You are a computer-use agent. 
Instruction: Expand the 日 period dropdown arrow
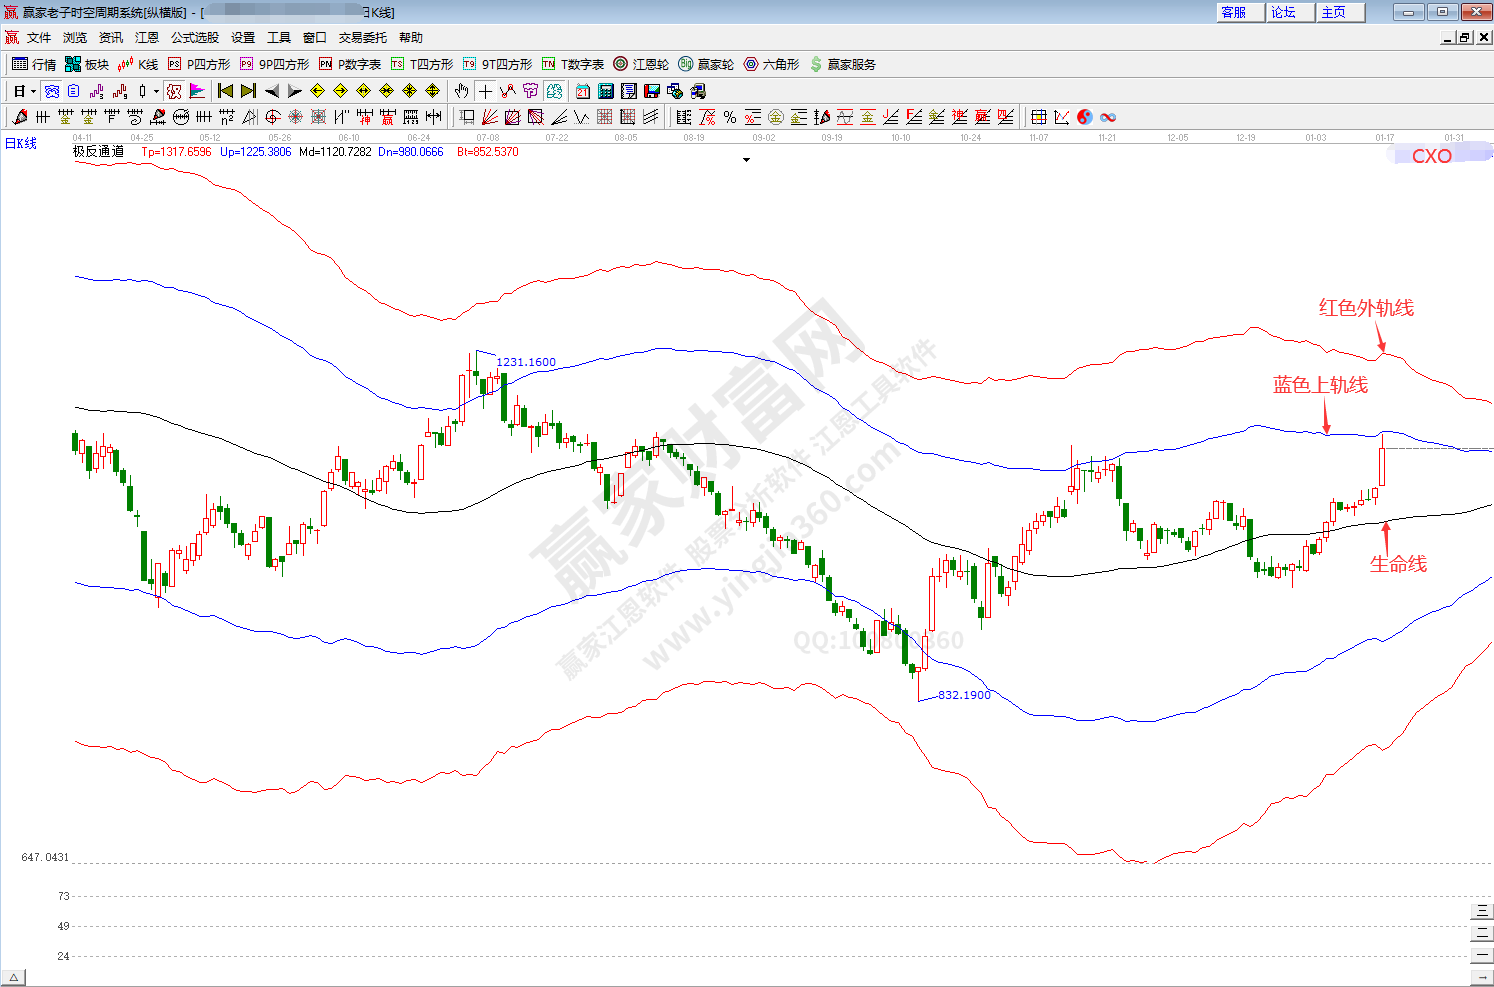point(33,91)
